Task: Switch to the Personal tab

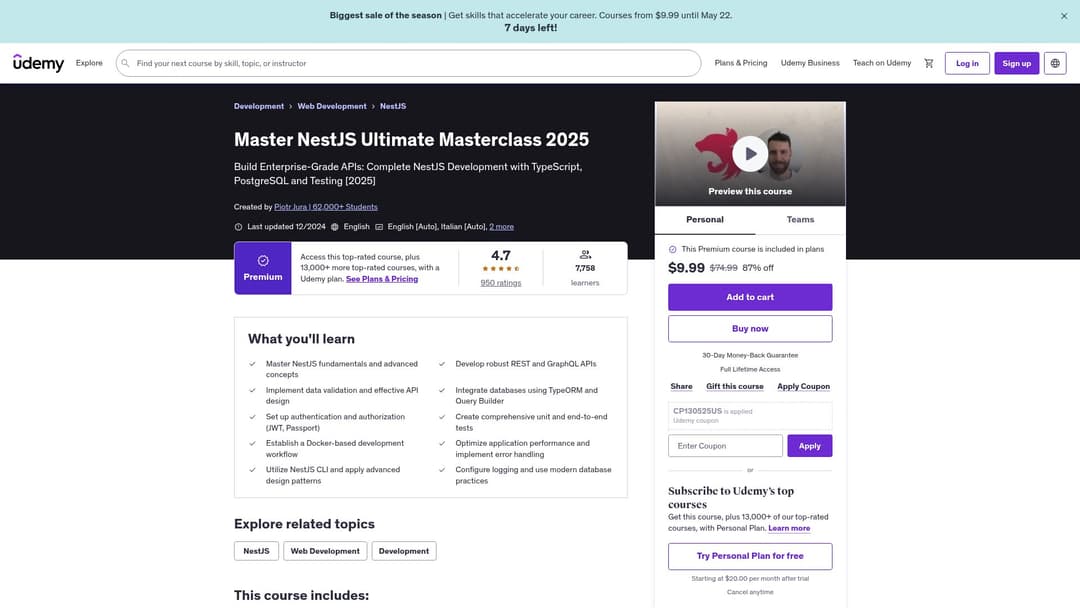Action: tap(705, 220)
